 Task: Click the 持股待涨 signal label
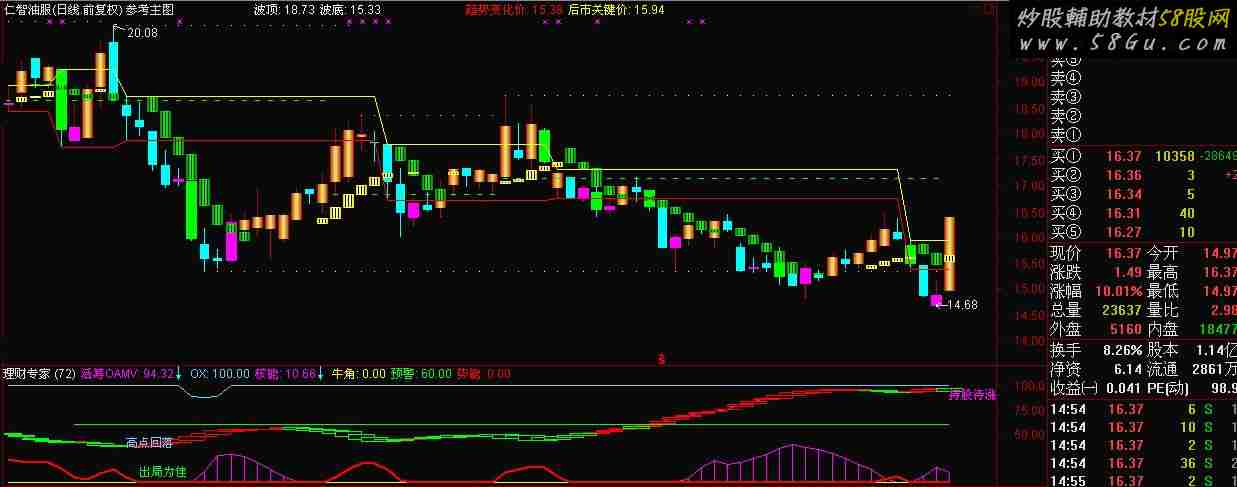coord(972,395)
